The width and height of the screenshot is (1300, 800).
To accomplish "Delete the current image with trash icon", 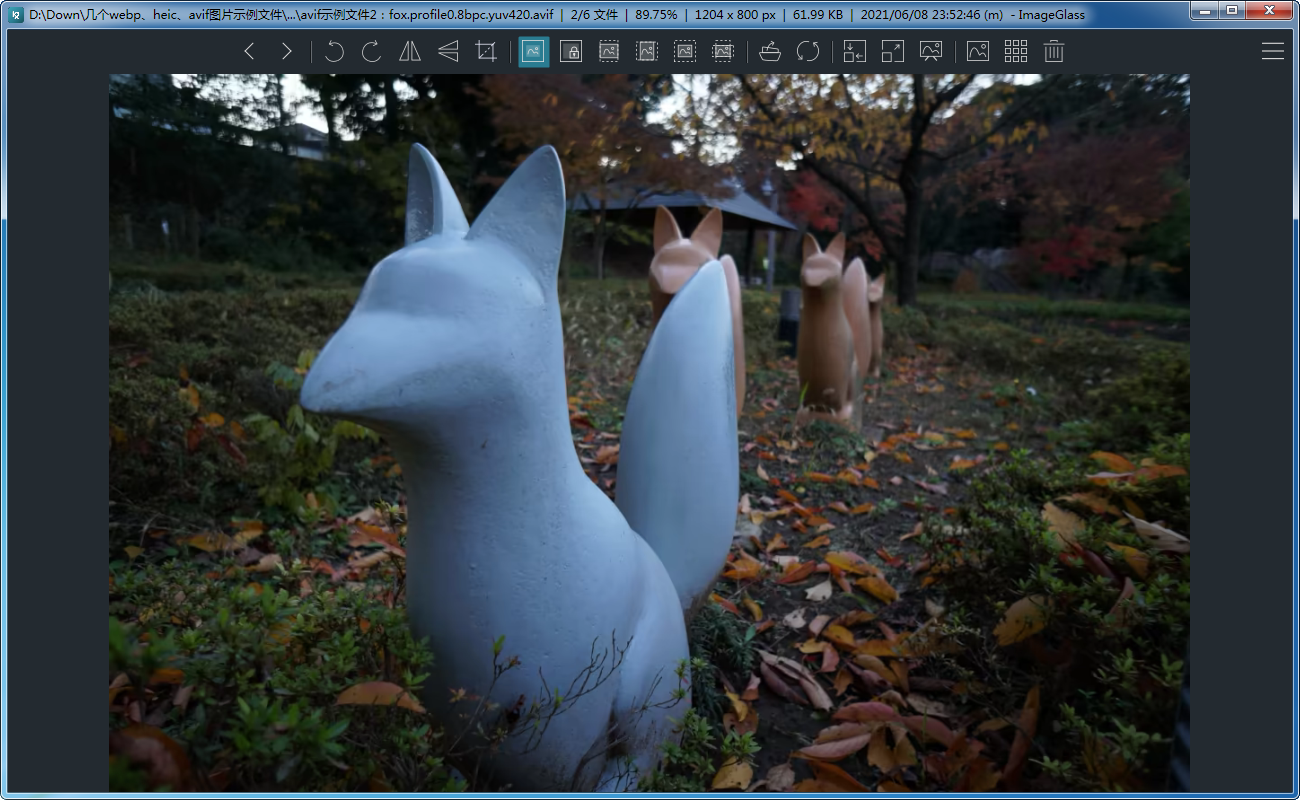I will click(x=1054, y=52).
